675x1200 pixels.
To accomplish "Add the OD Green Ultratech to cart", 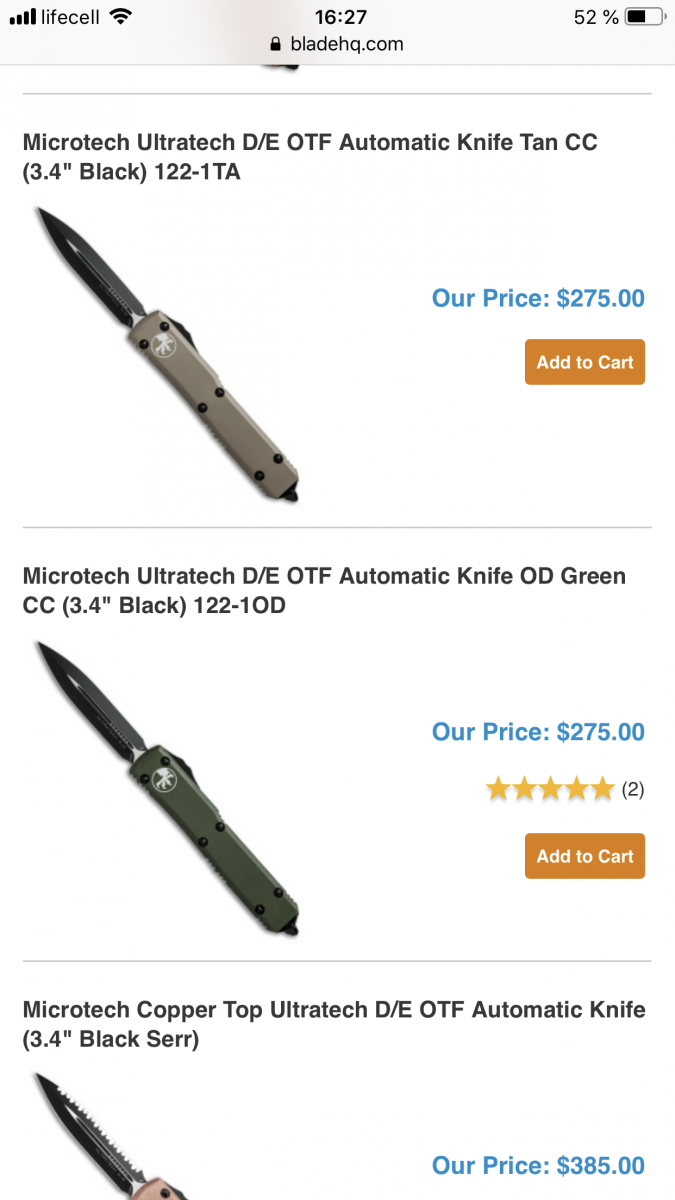I will tap(585, 856).
